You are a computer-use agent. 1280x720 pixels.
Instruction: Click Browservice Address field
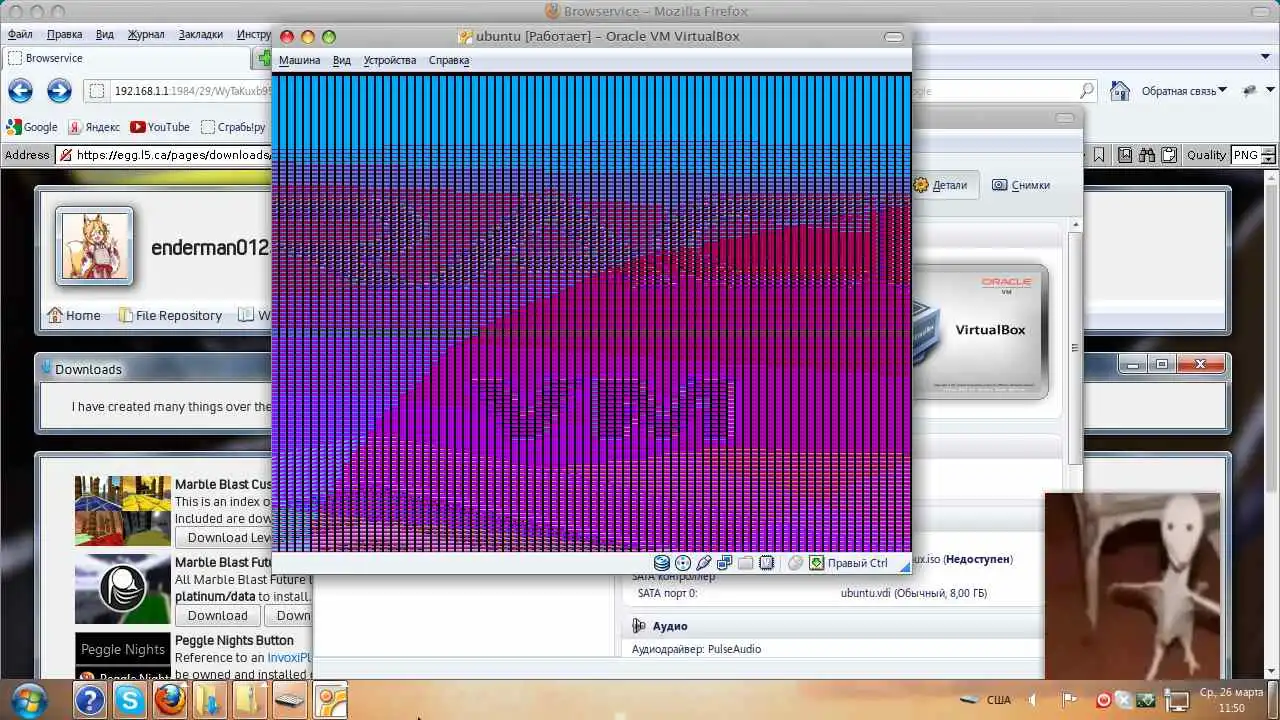click(164, 155)
